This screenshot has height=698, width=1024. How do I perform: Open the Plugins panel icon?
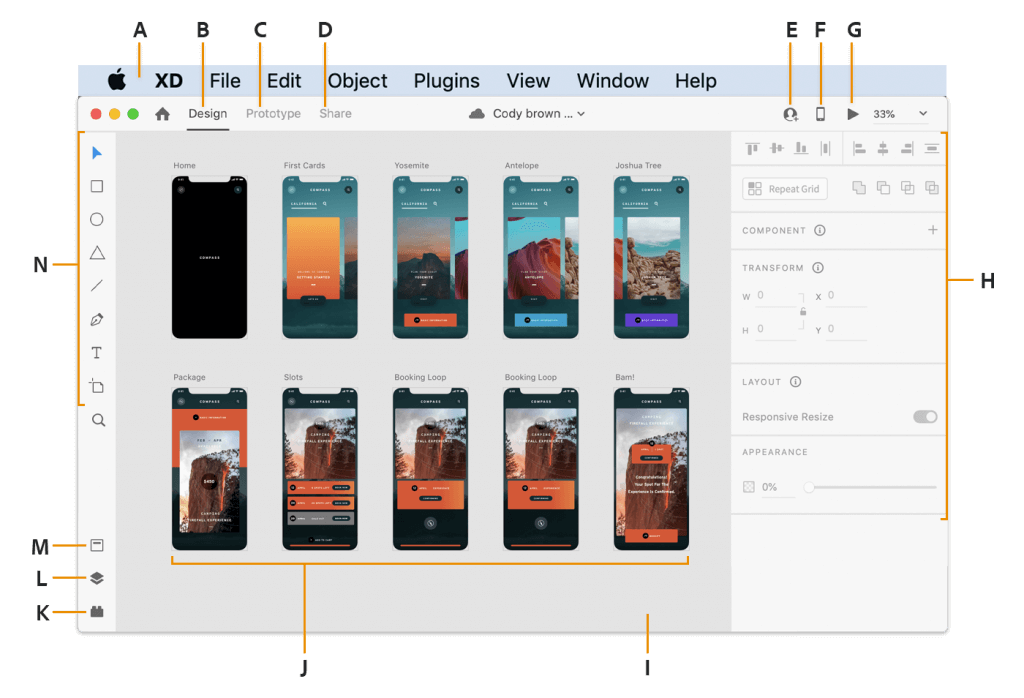(97, 611)
